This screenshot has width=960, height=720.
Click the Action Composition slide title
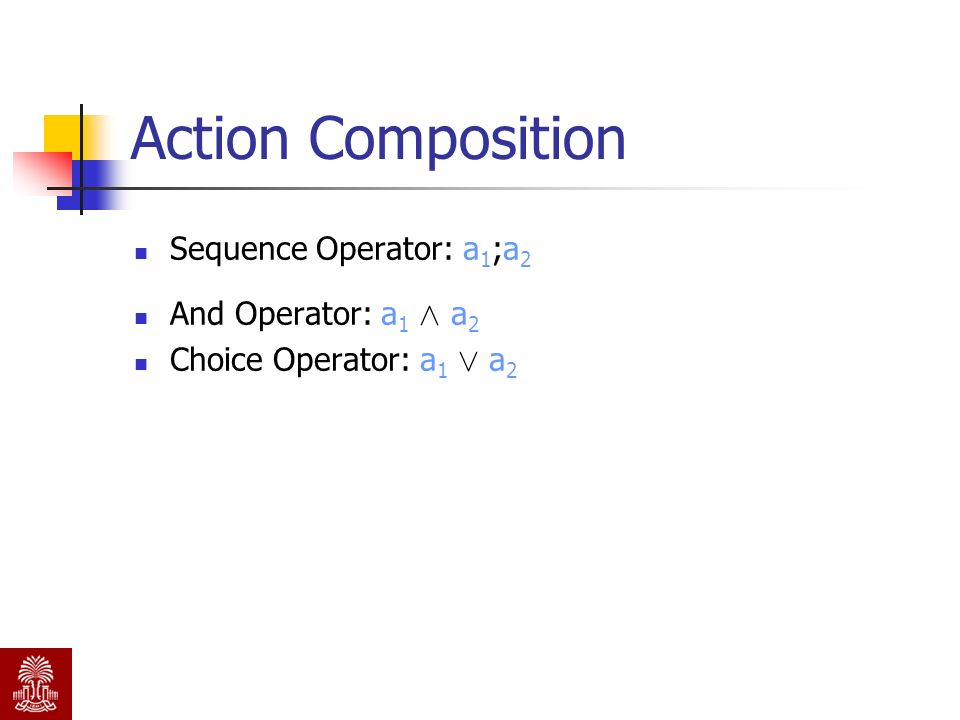[x=378, y=140]
